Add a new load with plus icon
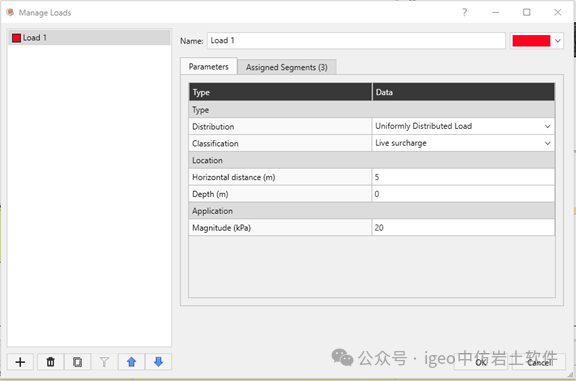Screen dimensions: 576x381 (20, 362)
